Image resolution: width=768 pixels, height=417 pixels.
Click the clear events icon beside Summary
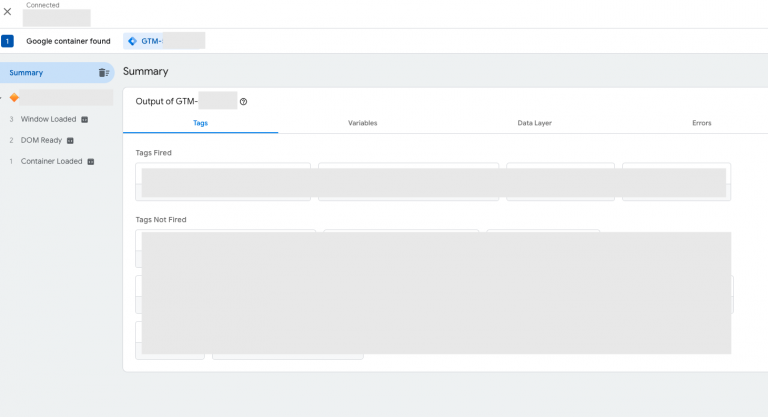coord(104,73)
